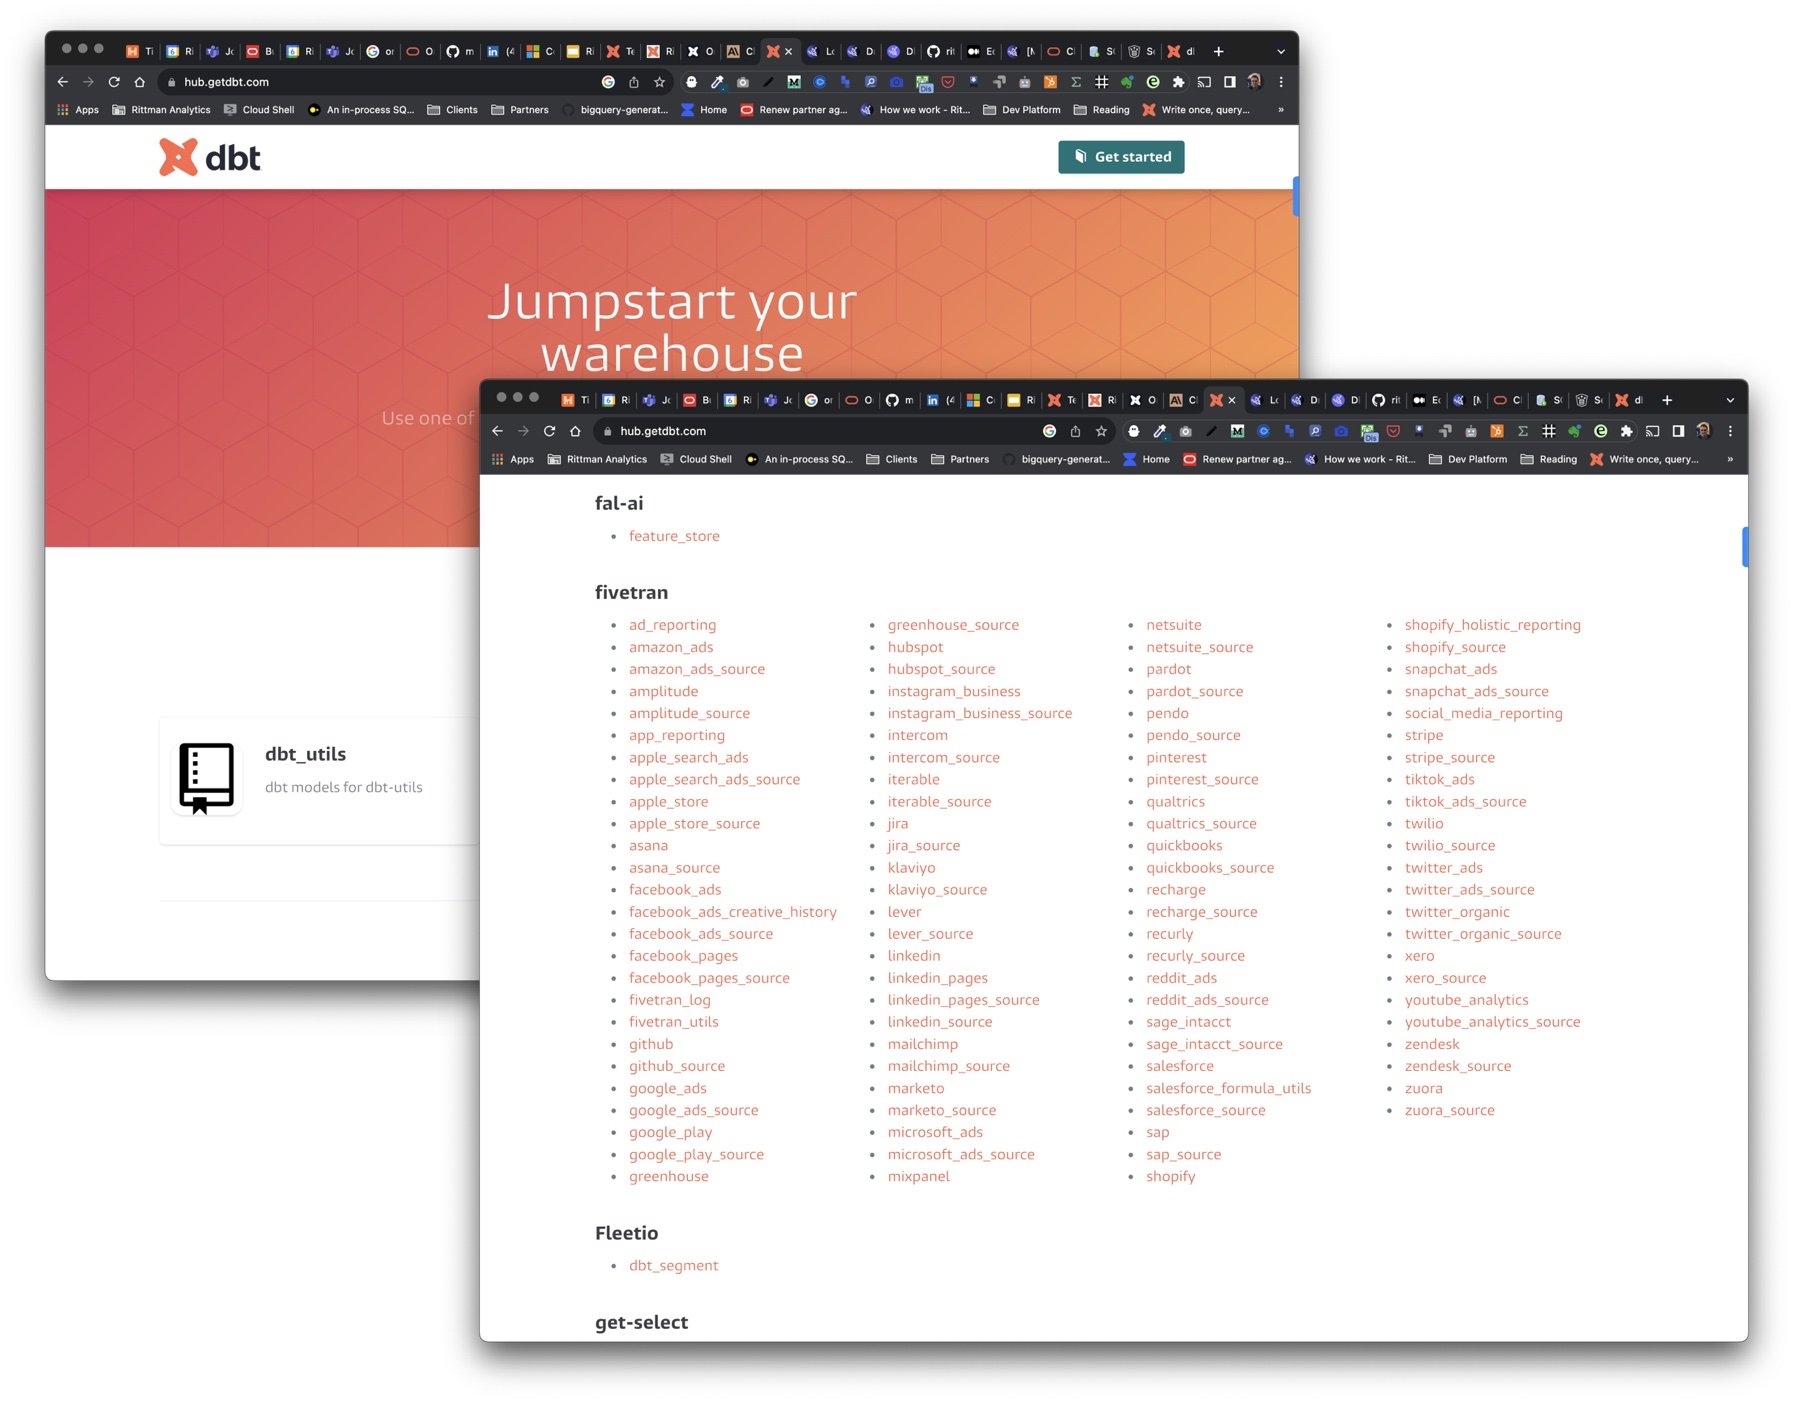This screenshot has width=1794, height=1402.
Task: Click the back arrow in the back browser window
Action: tap(63, 82)
